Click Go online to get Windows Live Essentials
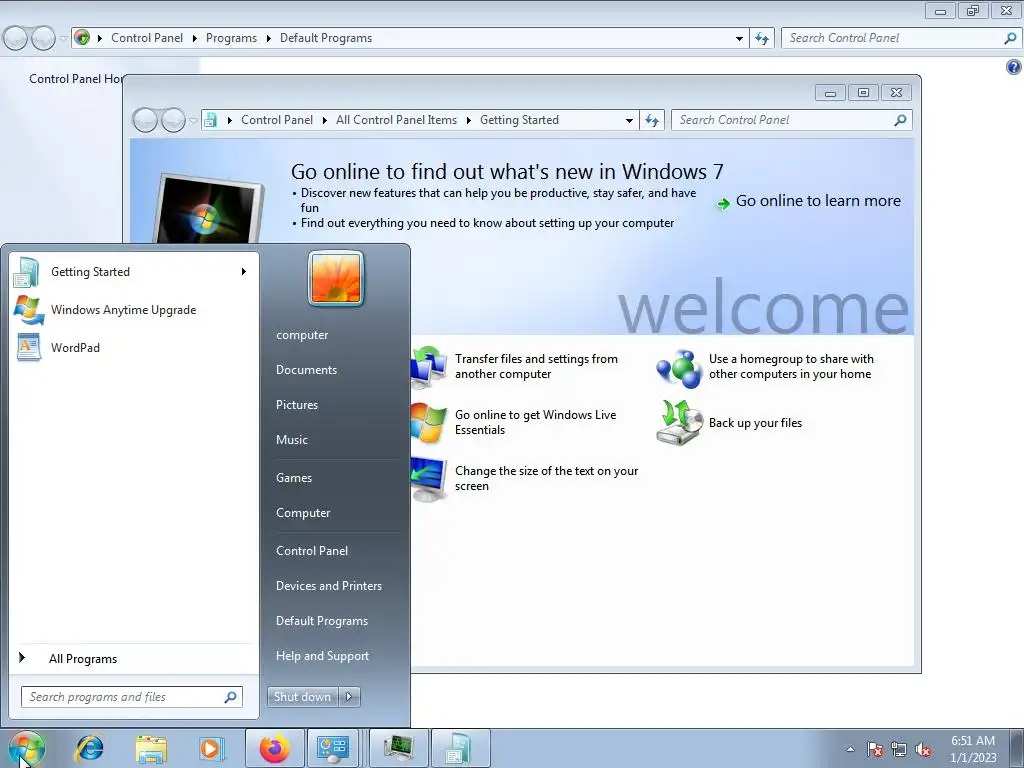 pos(536,422)
